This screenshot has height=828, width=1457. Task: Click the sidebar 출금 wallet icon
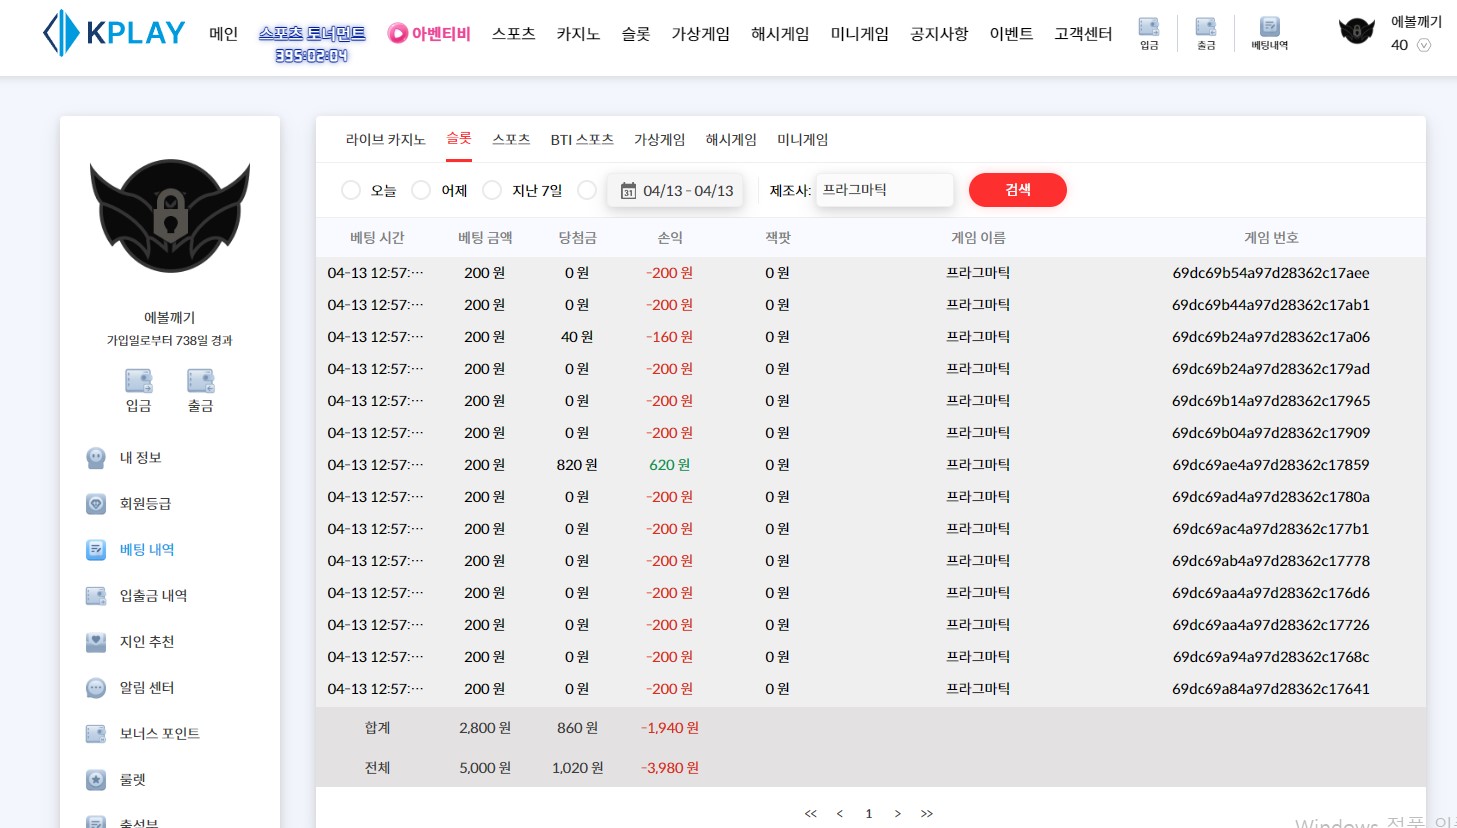(200, 381)
